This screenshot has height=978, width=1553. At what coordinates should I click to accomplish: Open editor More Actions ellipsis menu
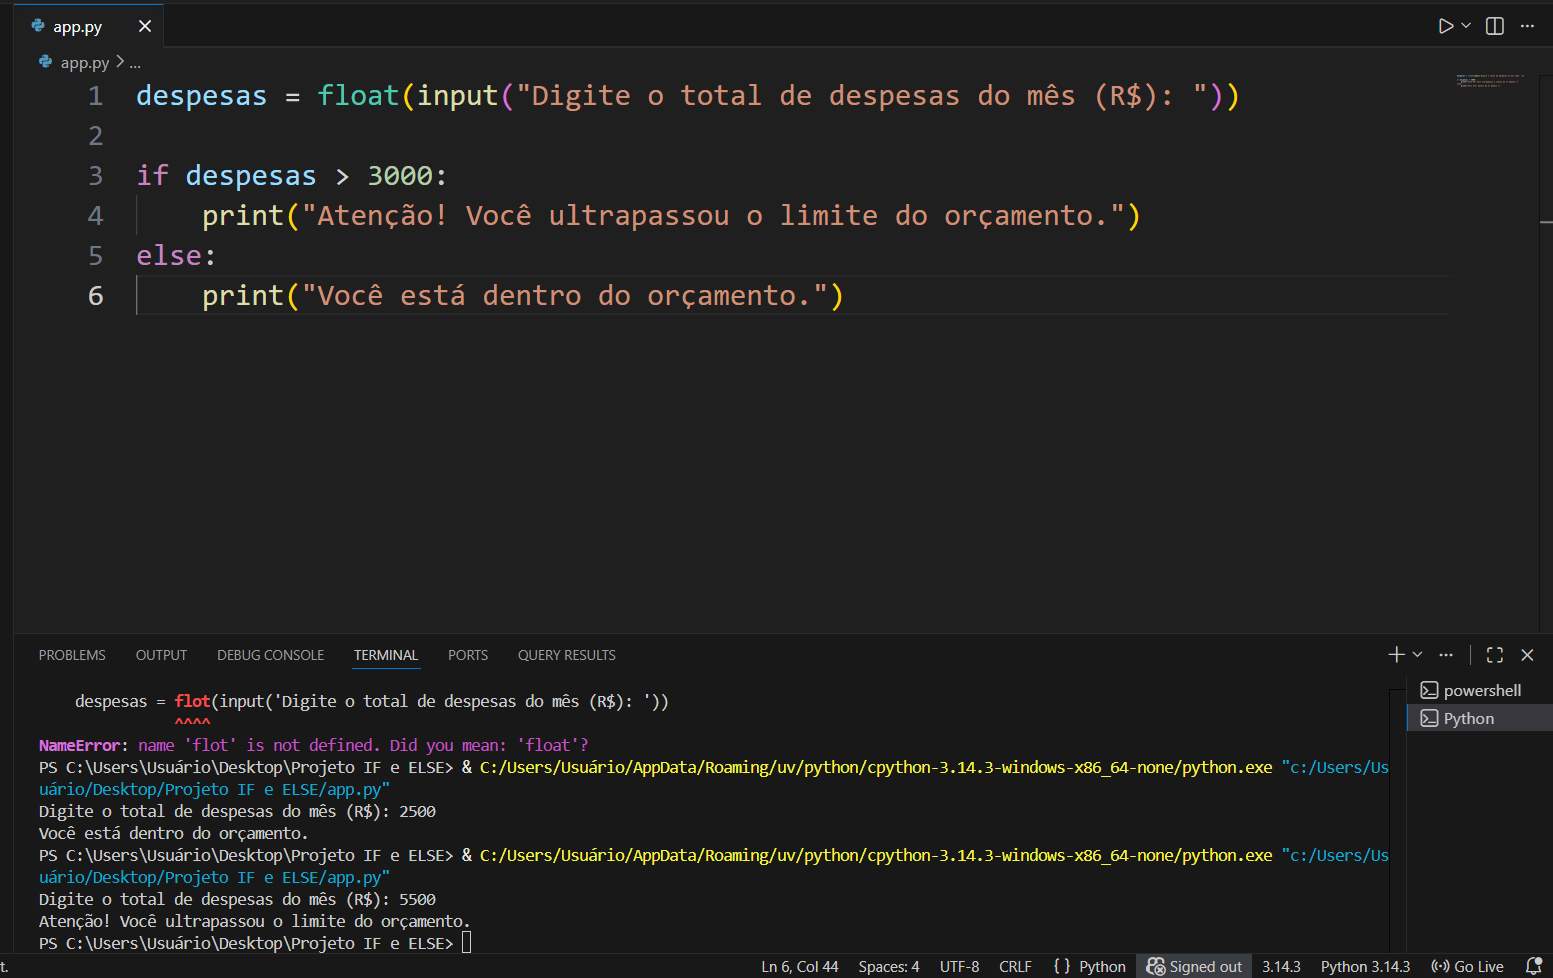[1527, 26]
